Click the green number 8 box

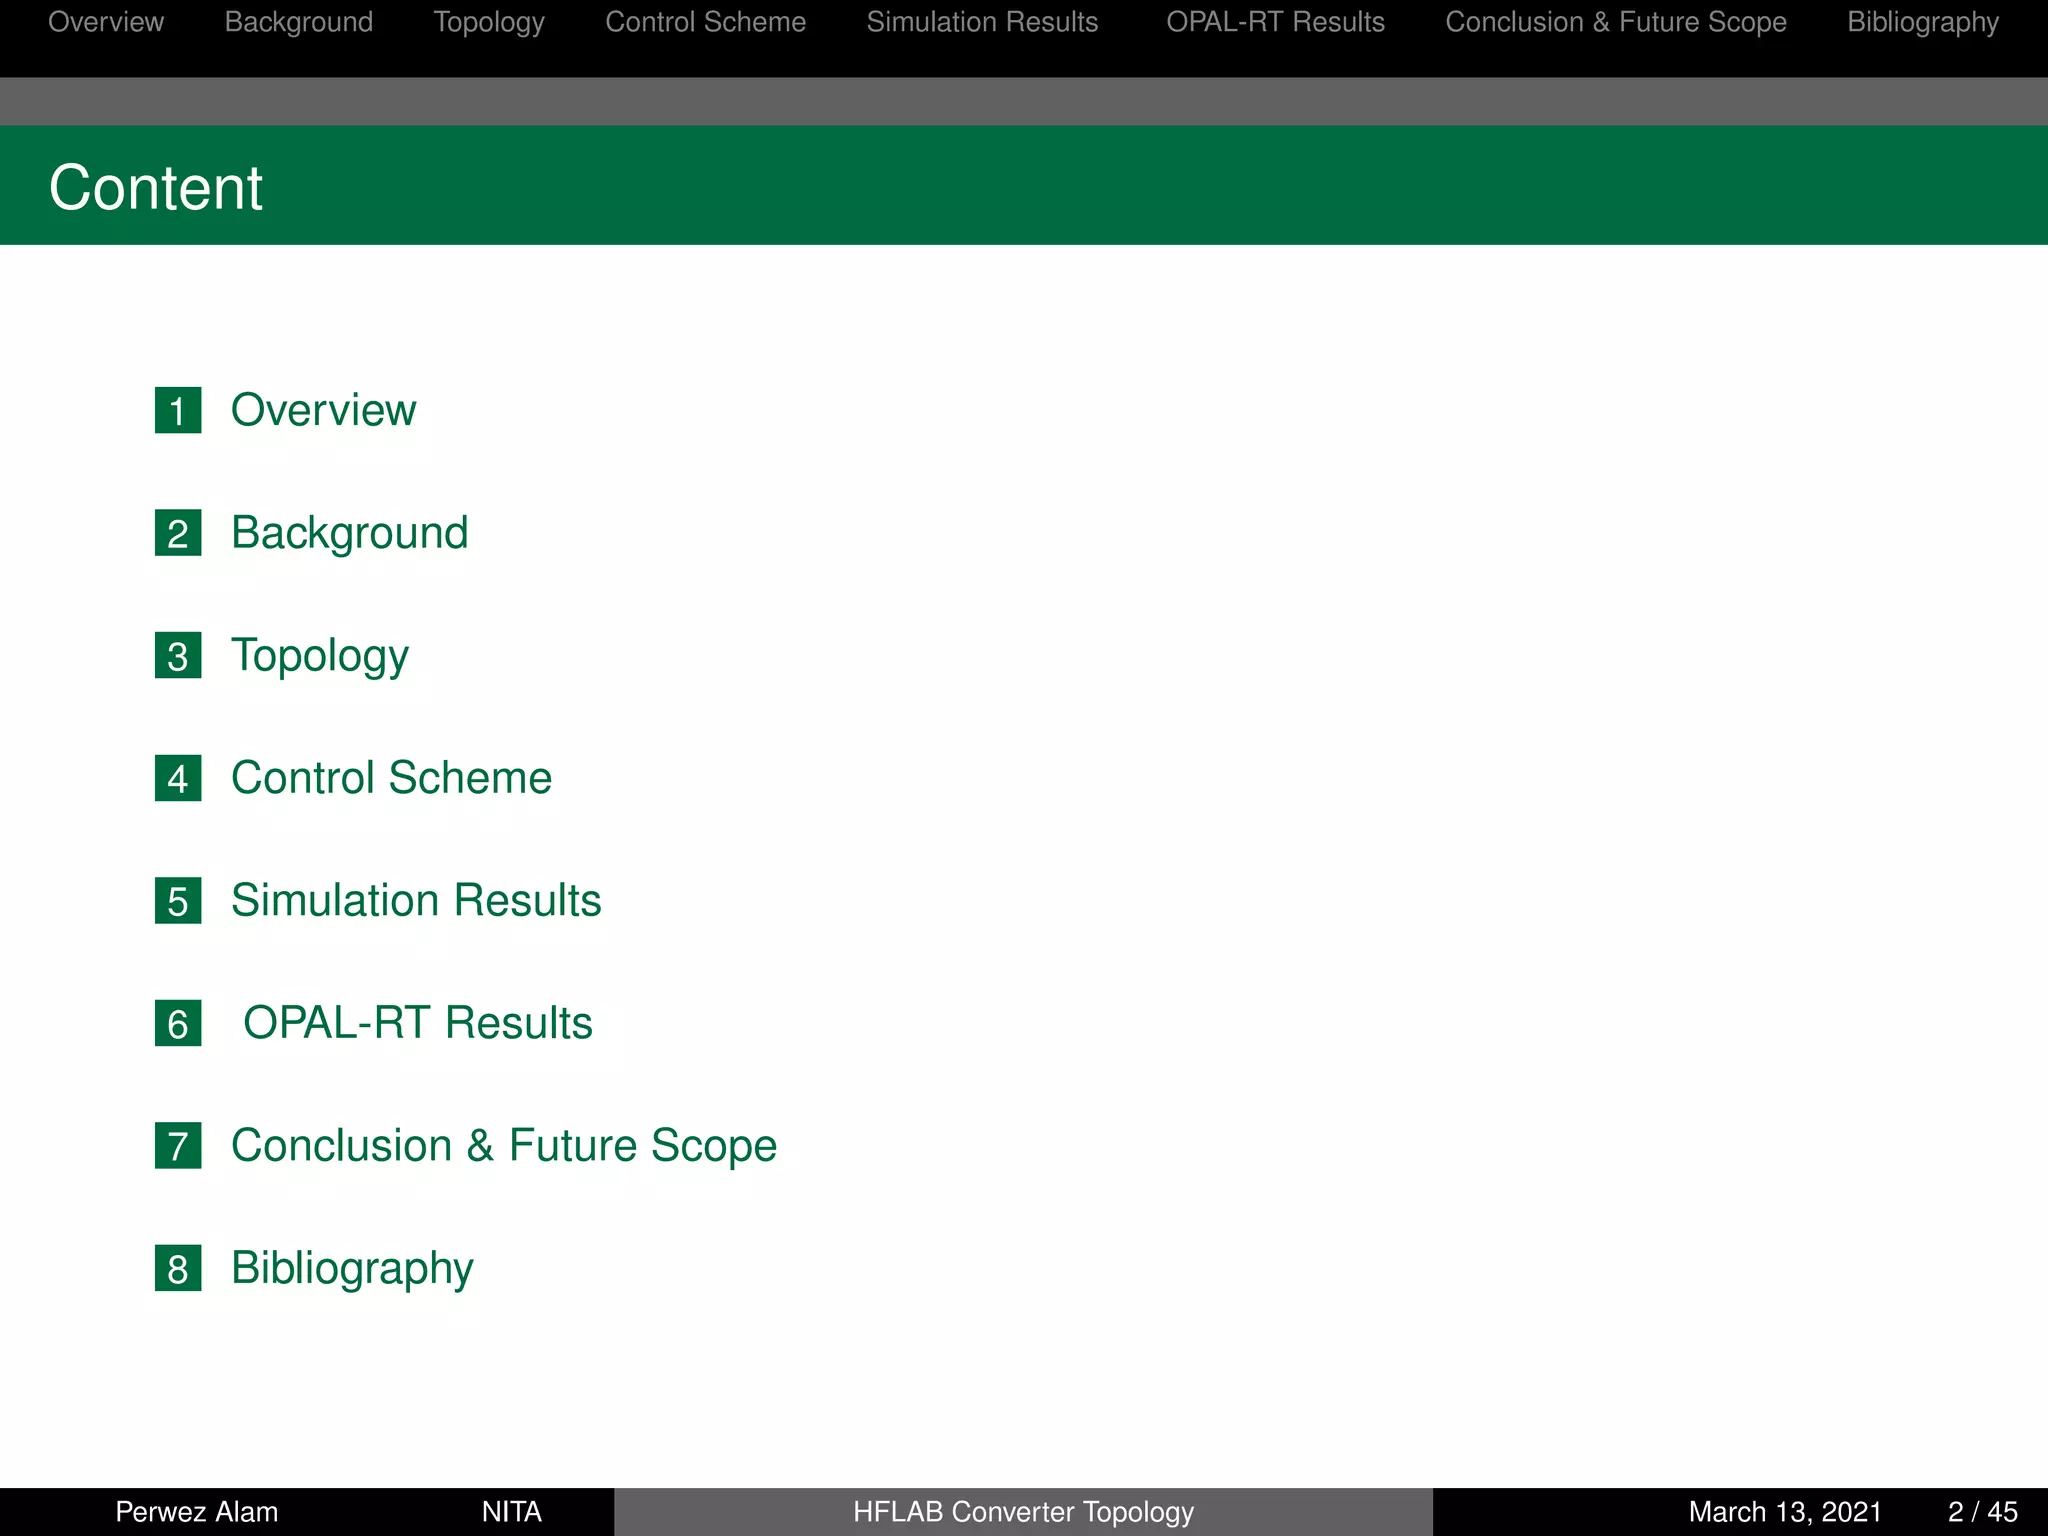tap(178, 1268)
